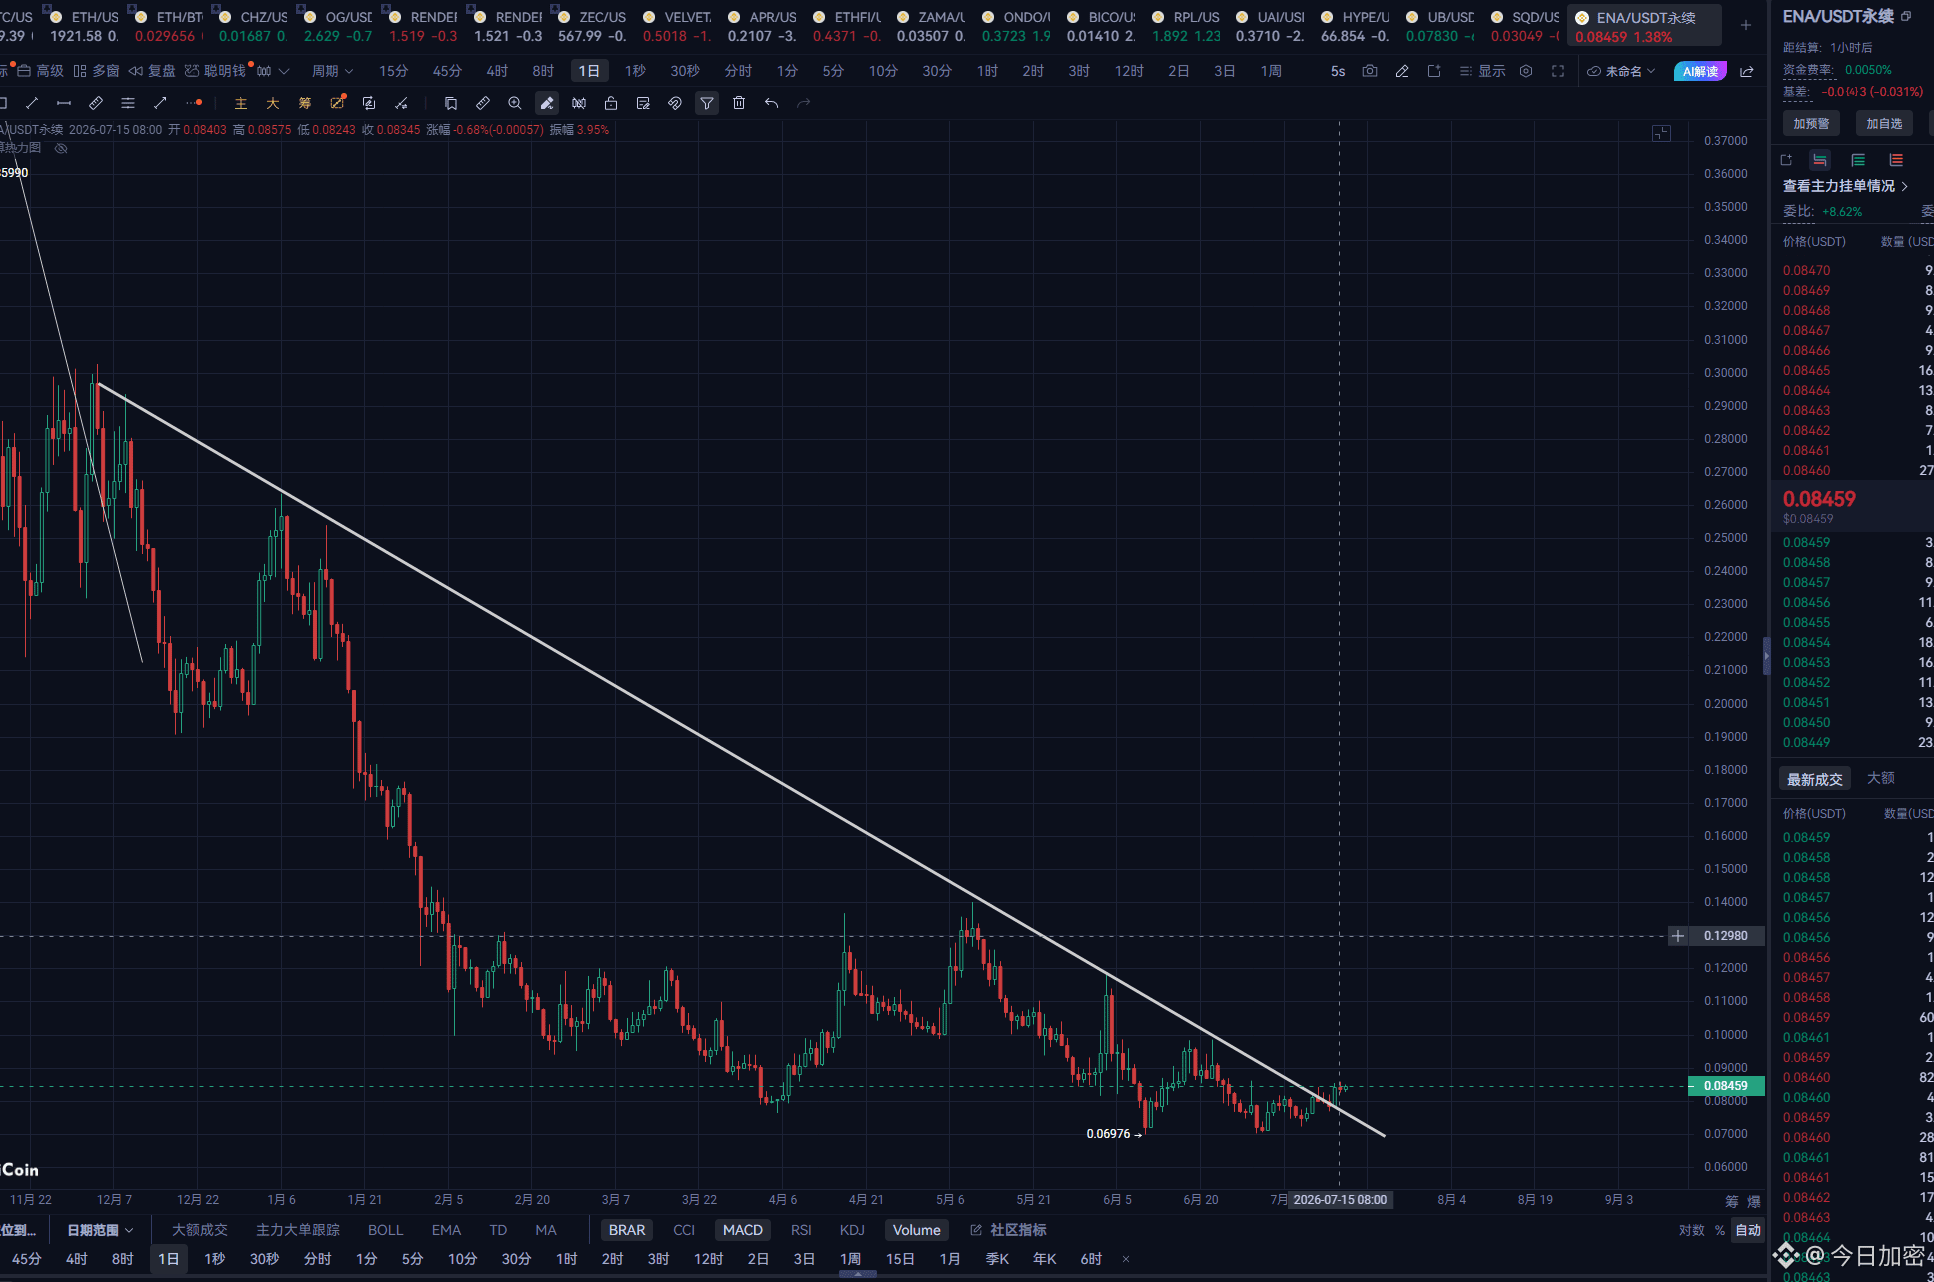Click the lock drawings padlock icon
Image resolution: width=1934 pixels, height=1282 pixels.
(611, 103)
